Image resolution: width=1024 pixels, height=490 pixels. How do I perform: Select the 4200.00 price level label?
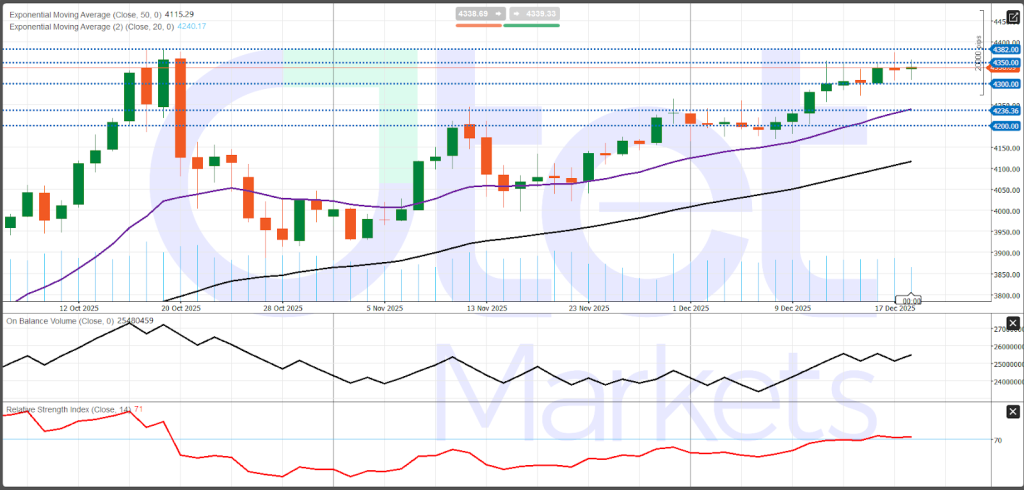tap(1004, 126)
